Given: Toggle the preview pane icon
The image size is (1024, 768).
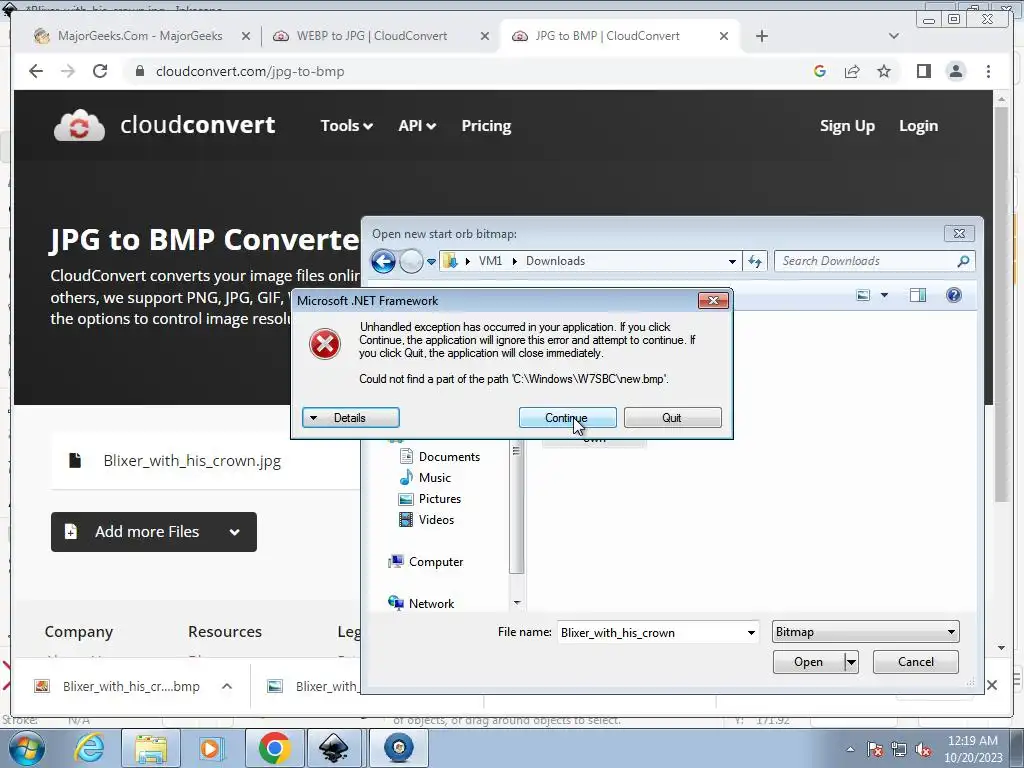Looking at the screenshot, I should (918, 295).
